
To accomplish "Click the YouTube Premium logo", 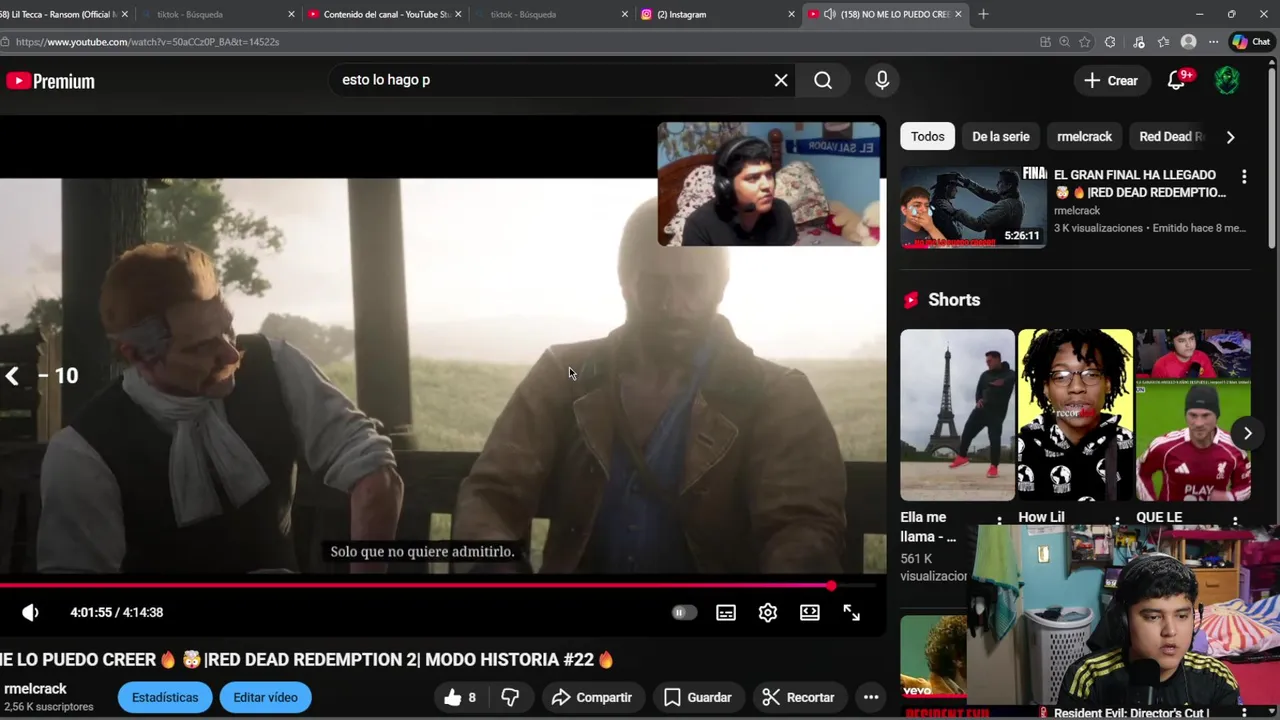I will (x=50, y=81).
